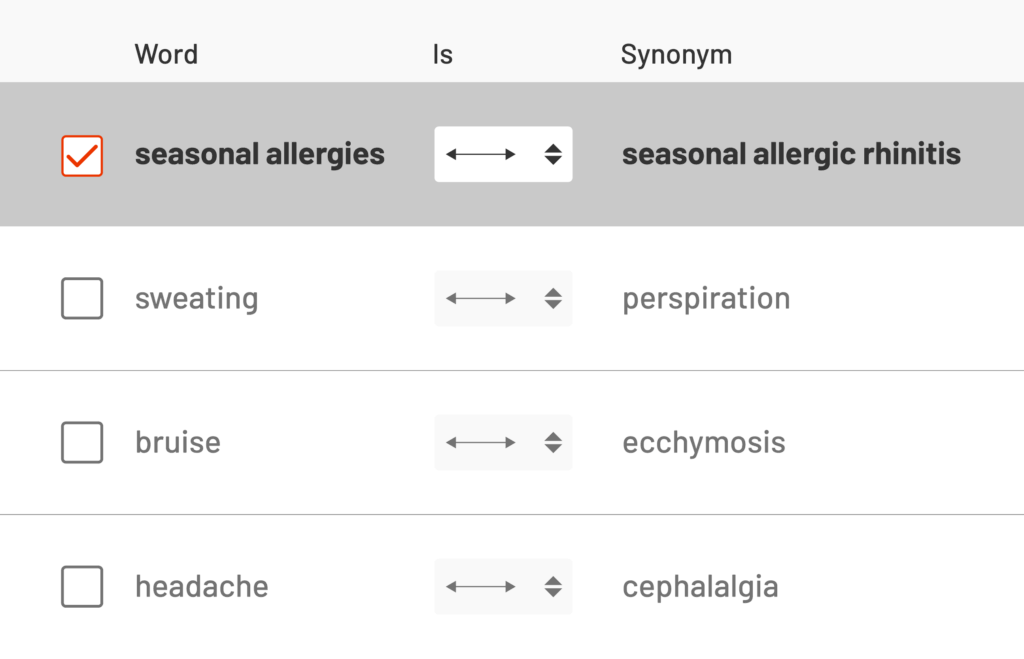
Task: Click the ecchymosis synonym text
Action: tap(704, 442)
